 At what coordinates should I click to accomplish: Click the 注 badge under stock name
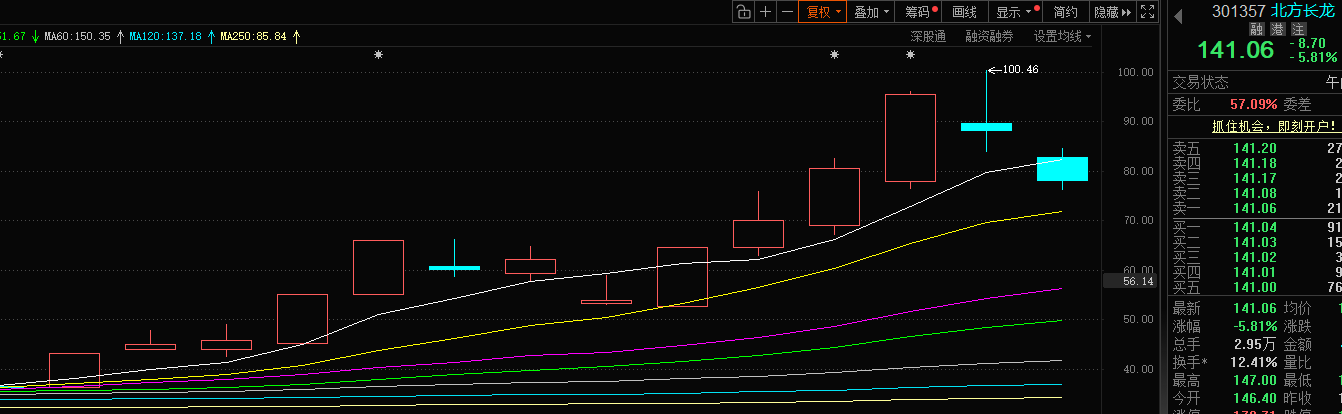click(x=1291, y=30)
